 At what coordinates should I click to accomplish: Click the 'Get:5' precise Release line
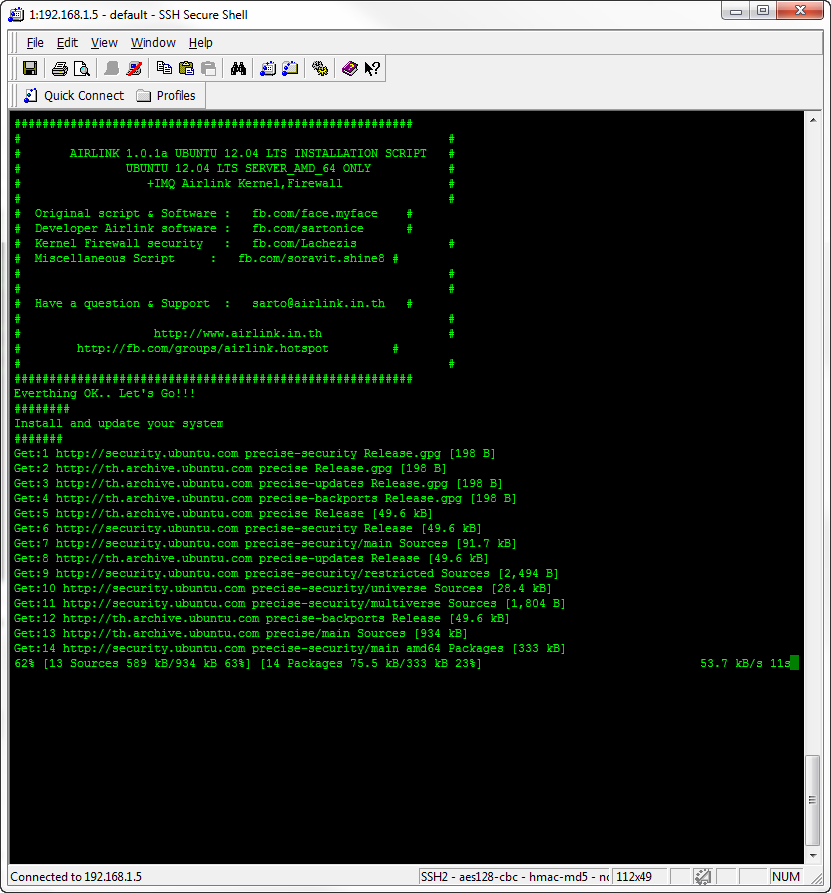click(x=223, y=514)
